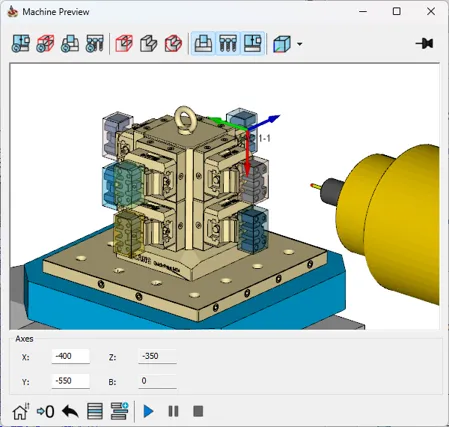Select the red wireframe cube display icon
Screen dimensions: 449x427
click(124, 43)
